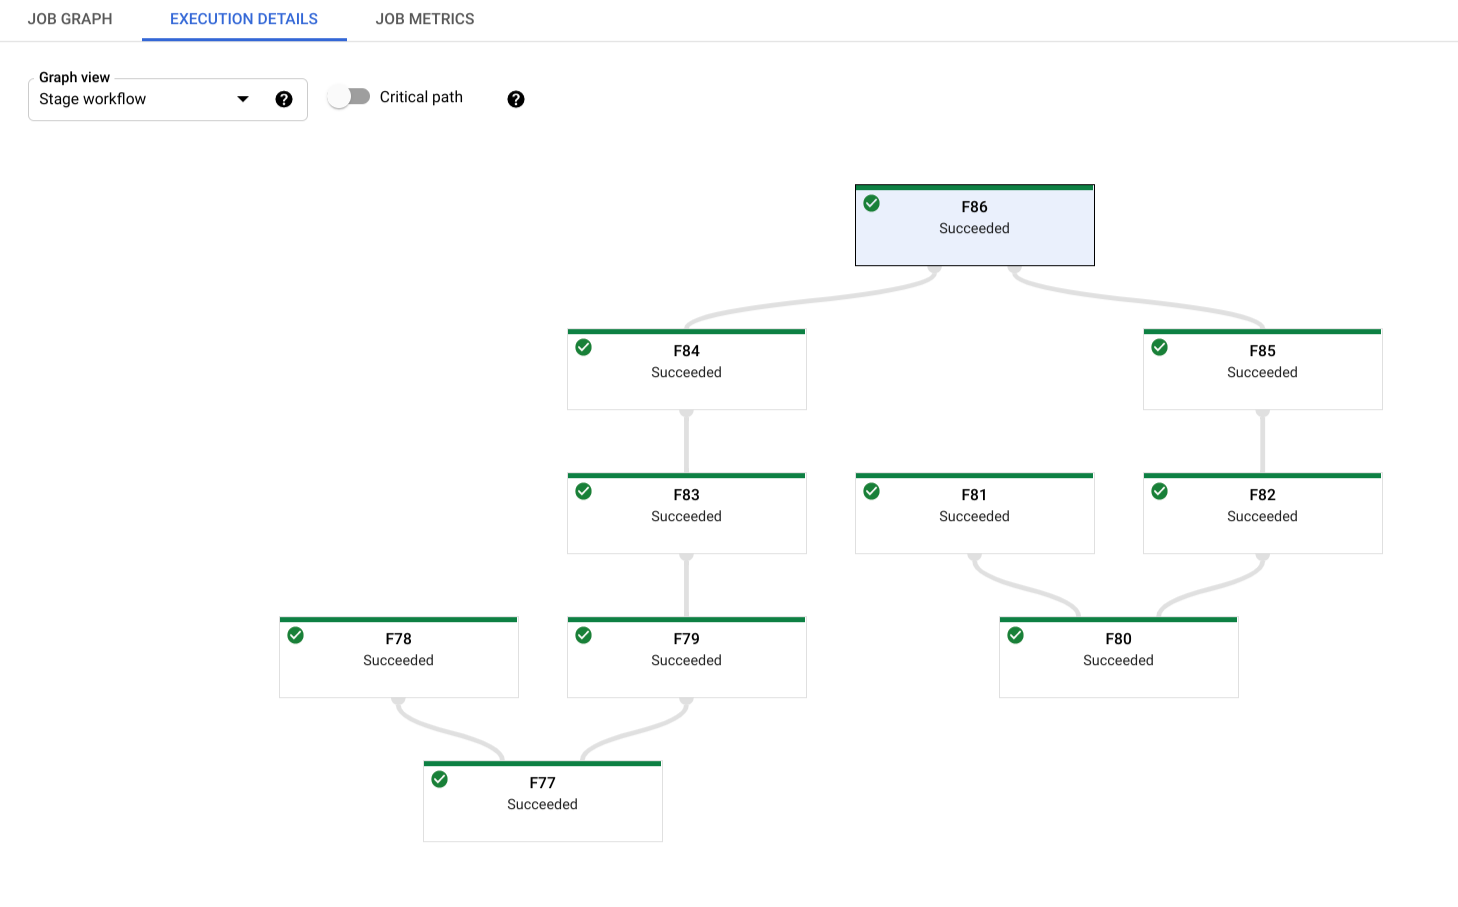Click the success check on stage F79
Image resolution: width=1458 pixels, height=907 pixels.
click(583, 635)
